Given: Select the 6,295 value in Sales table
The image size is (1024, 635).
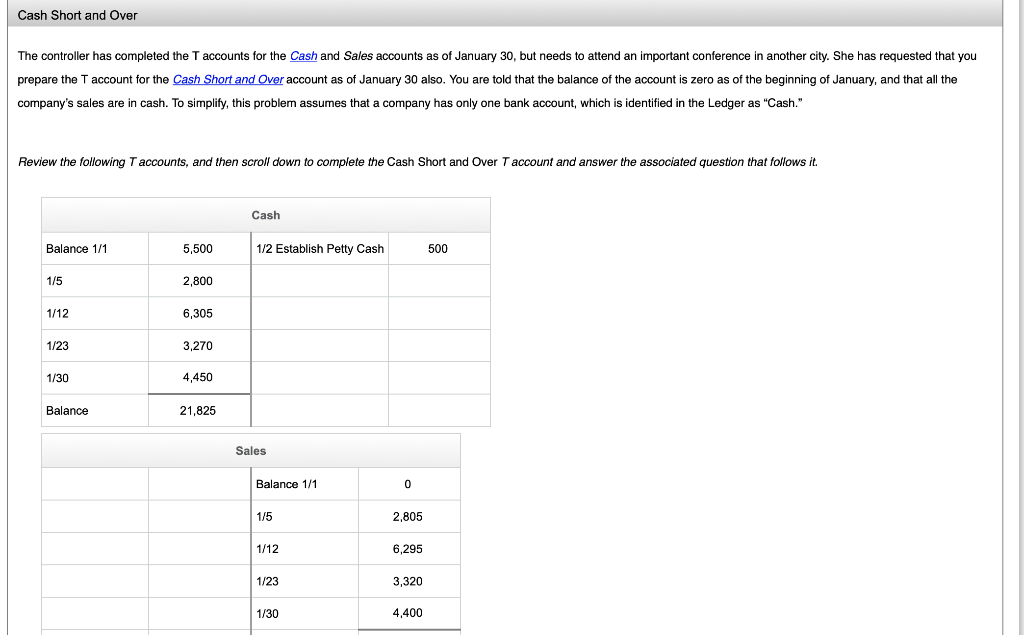Looking at the screenshot, I should pos(408,549).
